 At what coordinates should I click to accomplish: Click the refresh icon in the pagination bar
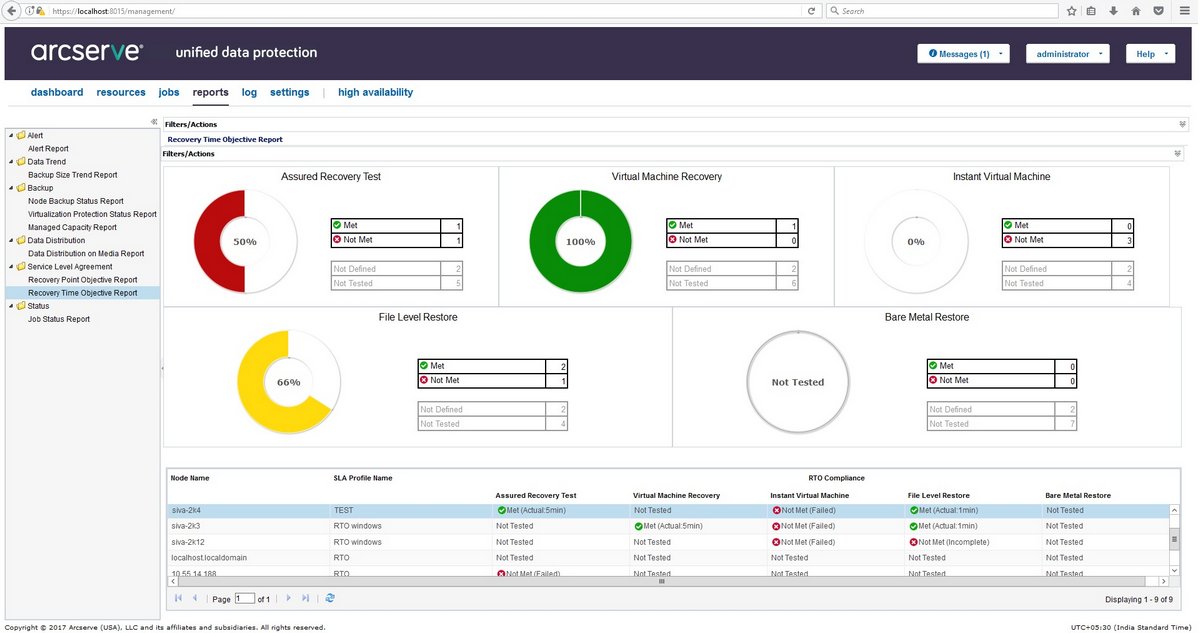click(x=330, y=598)
